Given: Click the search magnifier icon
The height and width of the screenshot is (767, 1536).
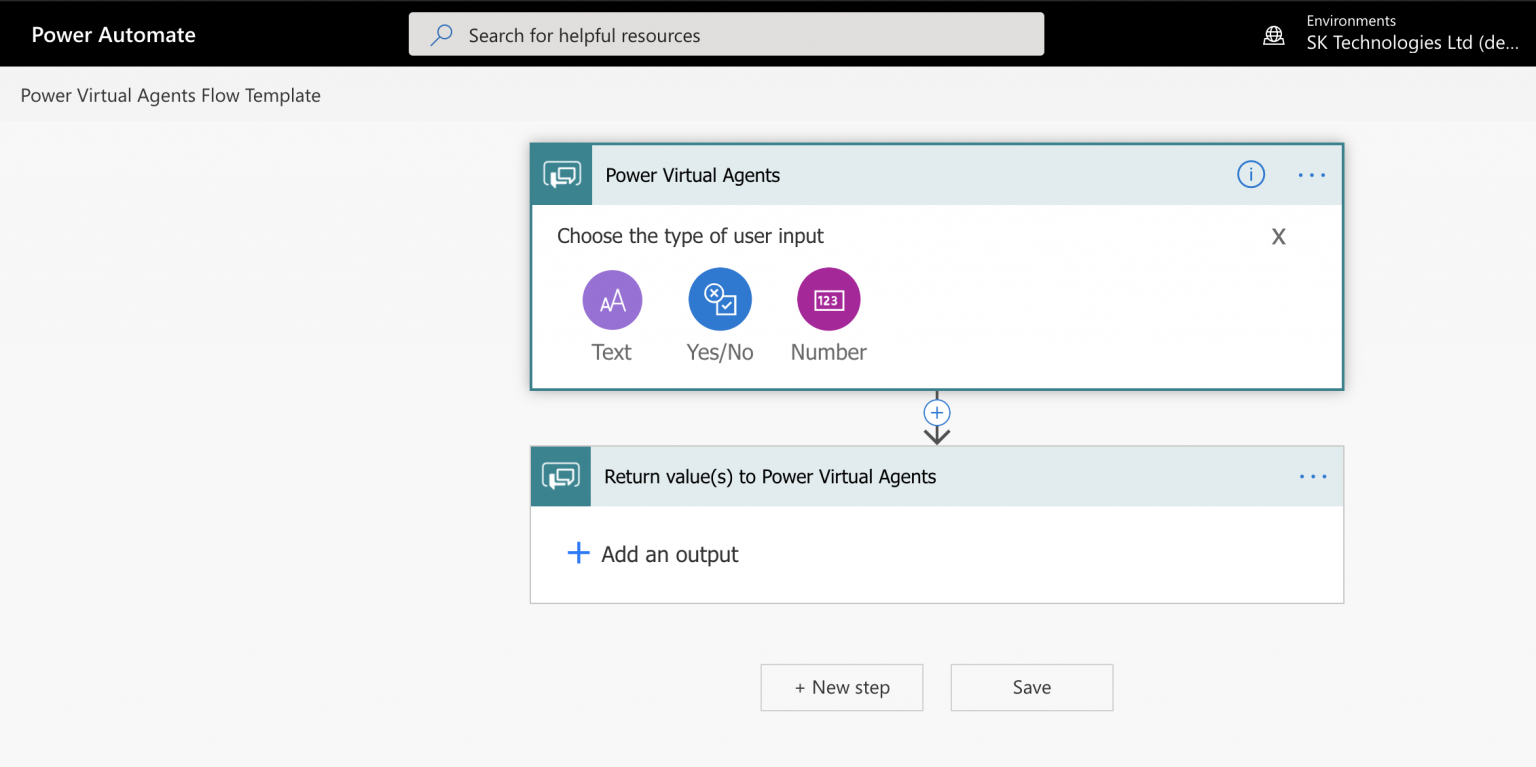Looking at the screenshot, I should coord(440,34).
